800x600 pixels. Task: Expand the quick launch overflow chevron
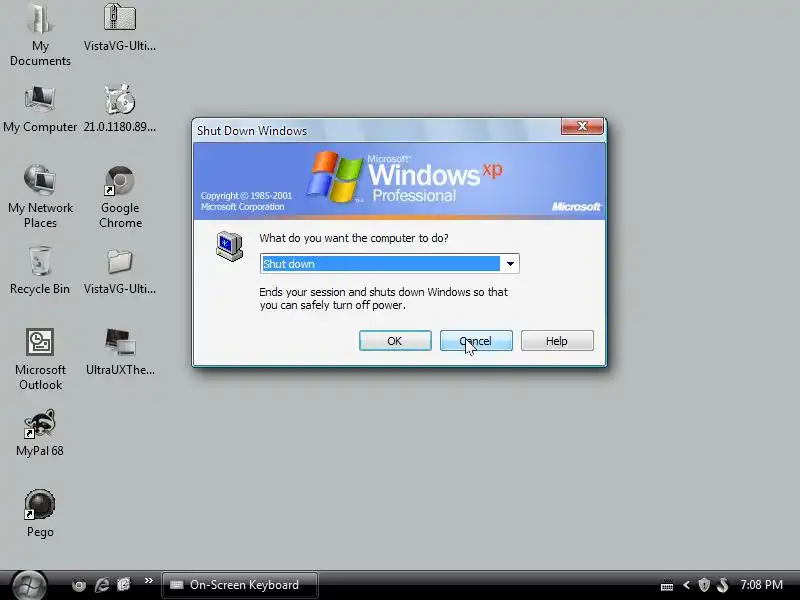point(148,581)
